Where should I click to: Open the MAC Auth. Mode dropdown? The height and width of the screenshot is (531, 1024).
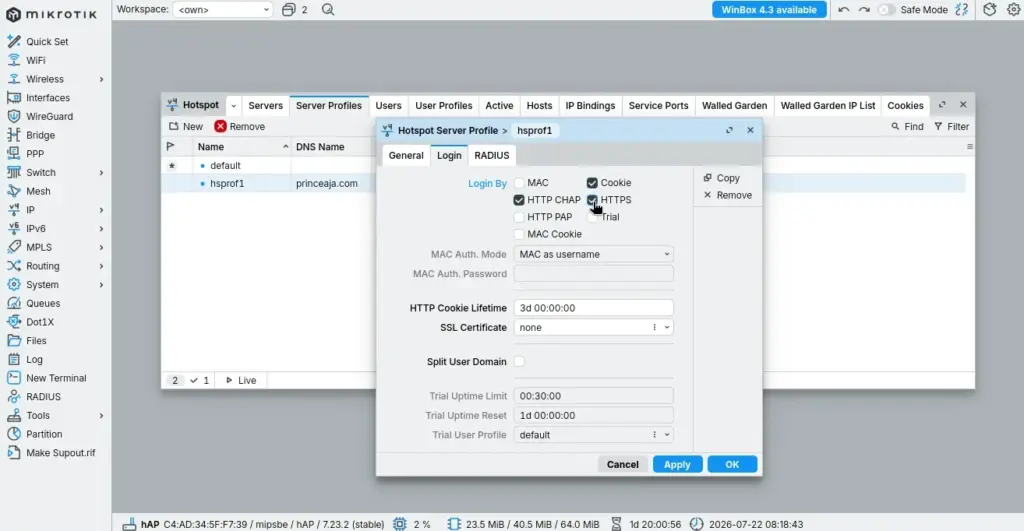pyautogui.click(x=594, y=254)
